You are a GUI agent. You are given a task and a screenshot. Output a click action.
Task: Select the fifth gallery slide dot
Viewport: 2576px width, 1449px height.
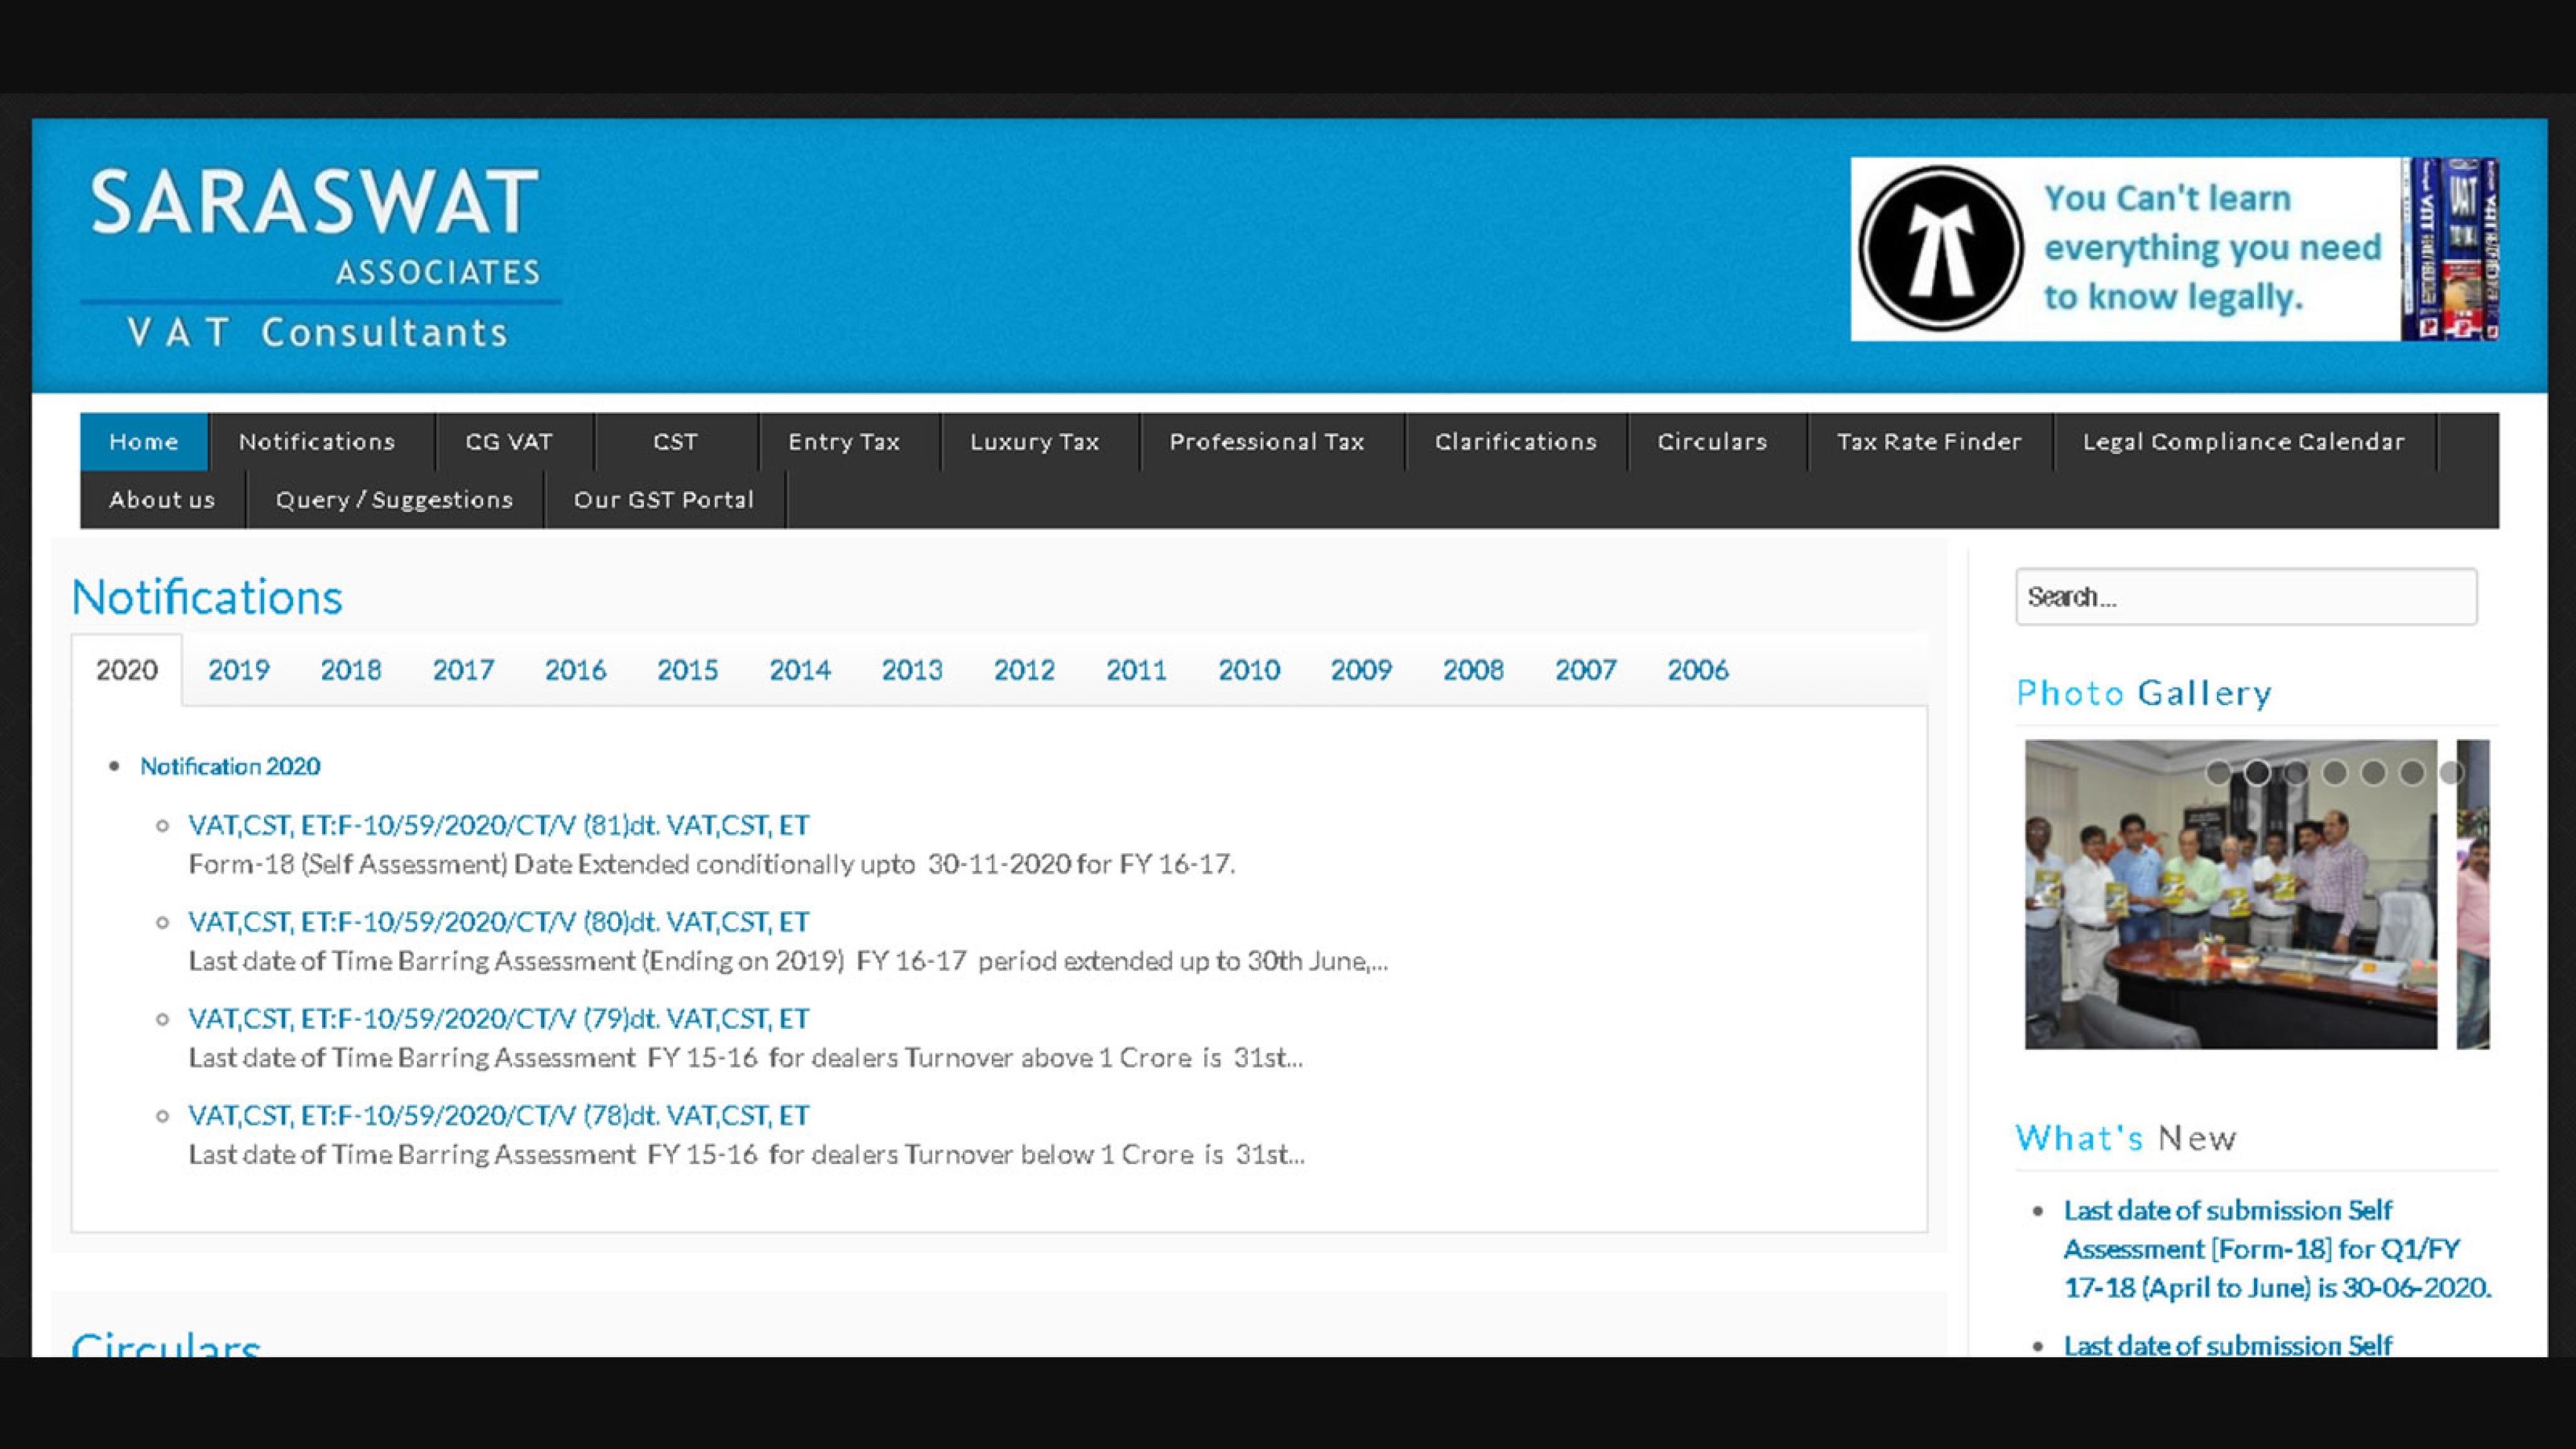[x=2374, y=772]
